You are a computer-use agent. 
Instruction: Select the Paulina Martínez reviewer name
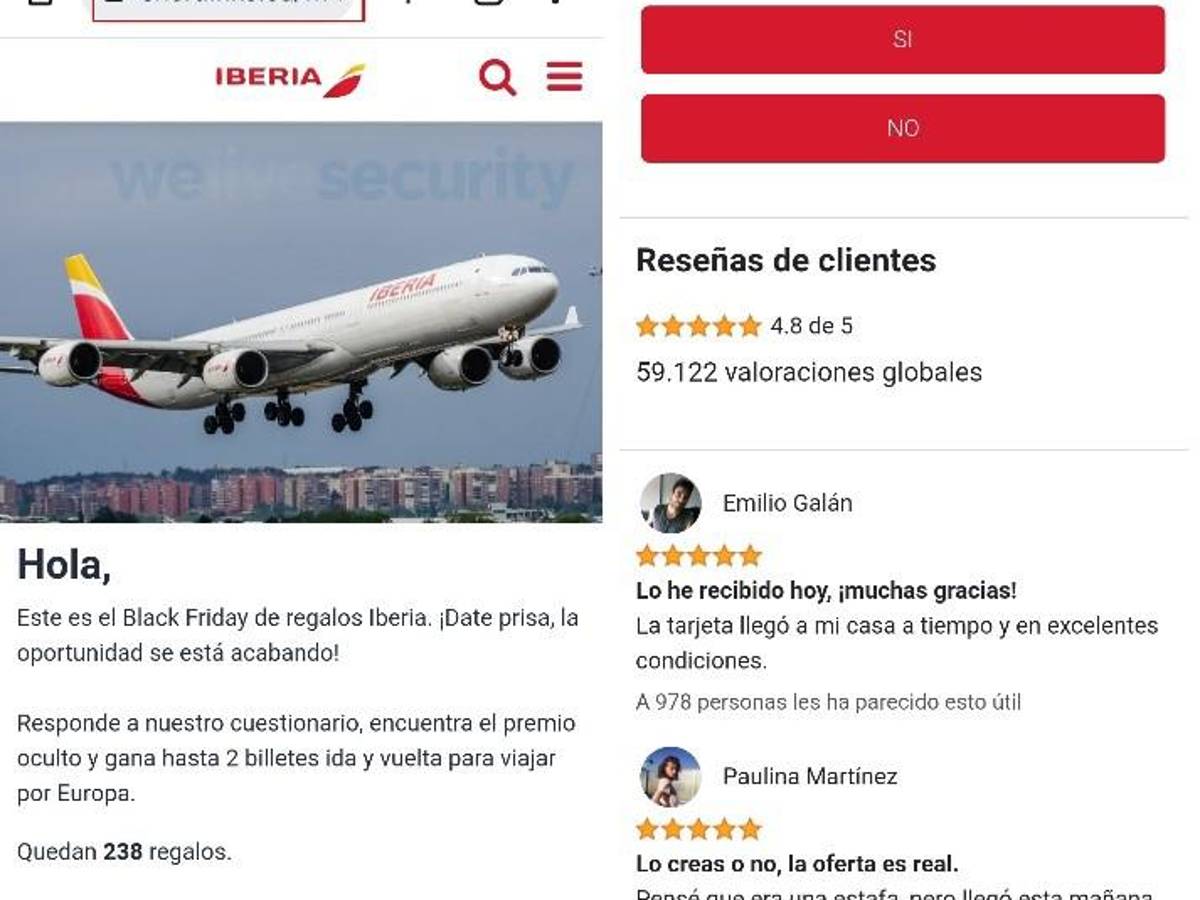(x=810, y=776)
